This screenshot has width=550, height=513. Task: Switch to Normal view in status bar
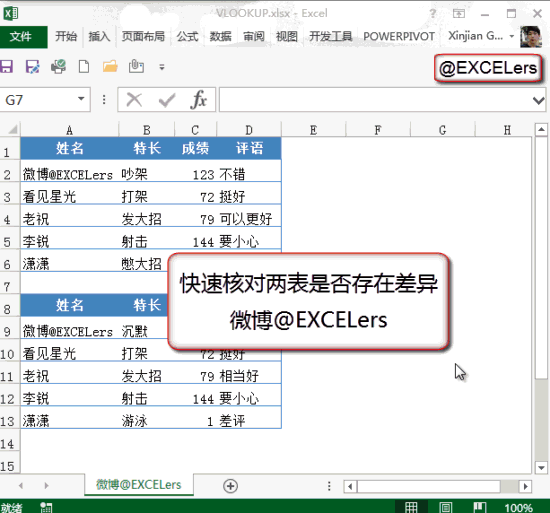(x=411, y=507)
